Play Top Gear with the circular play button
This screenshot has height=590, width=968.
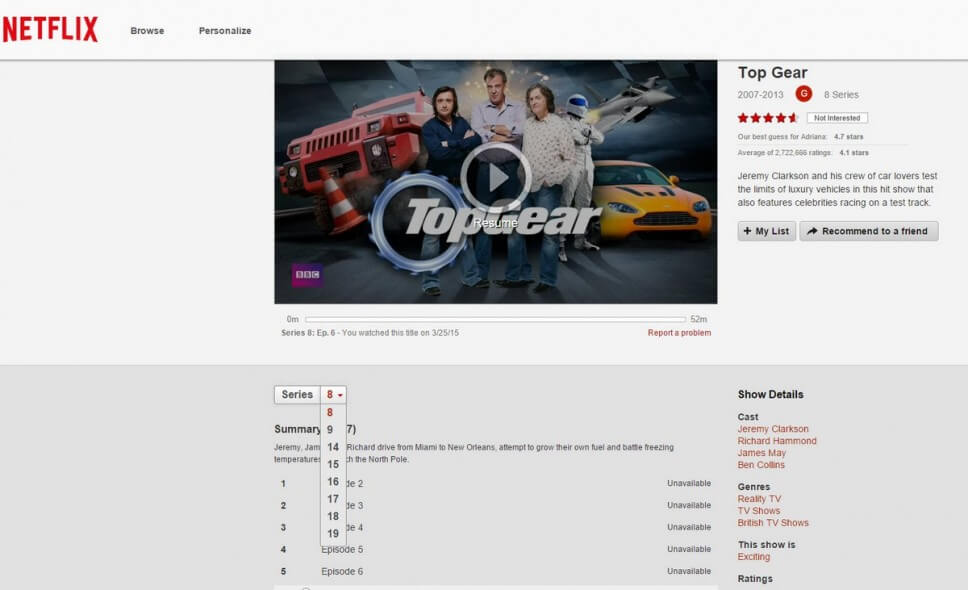pos(496,178)
